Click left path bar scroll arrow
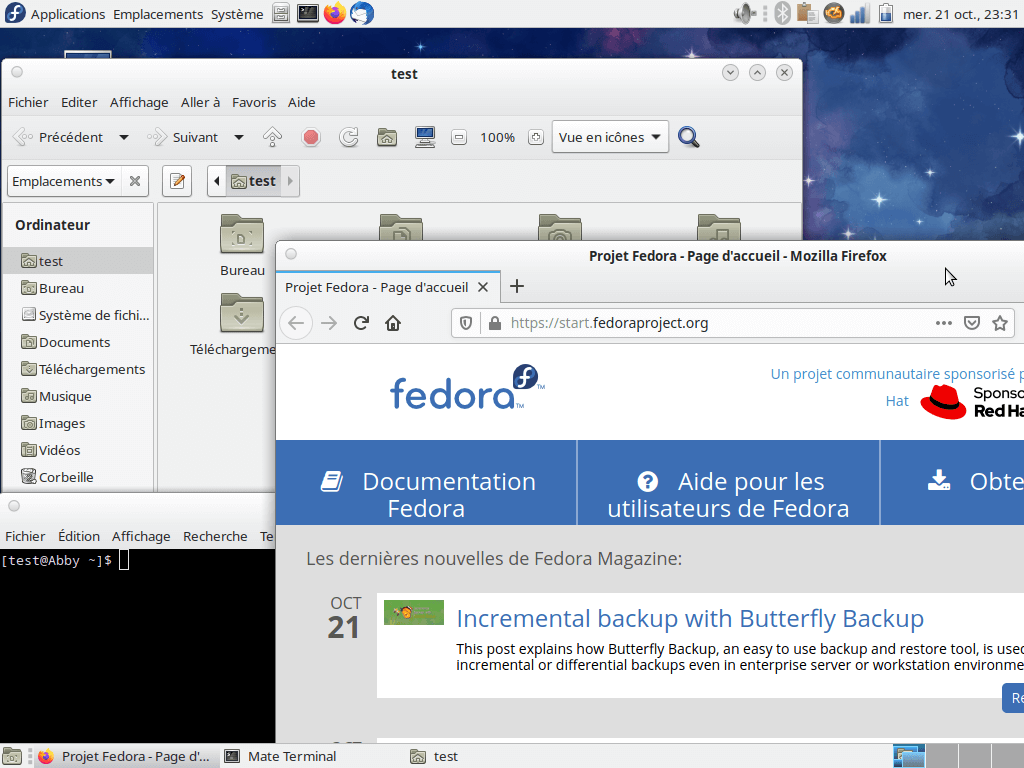The image size is (1024, 768). 217,181
